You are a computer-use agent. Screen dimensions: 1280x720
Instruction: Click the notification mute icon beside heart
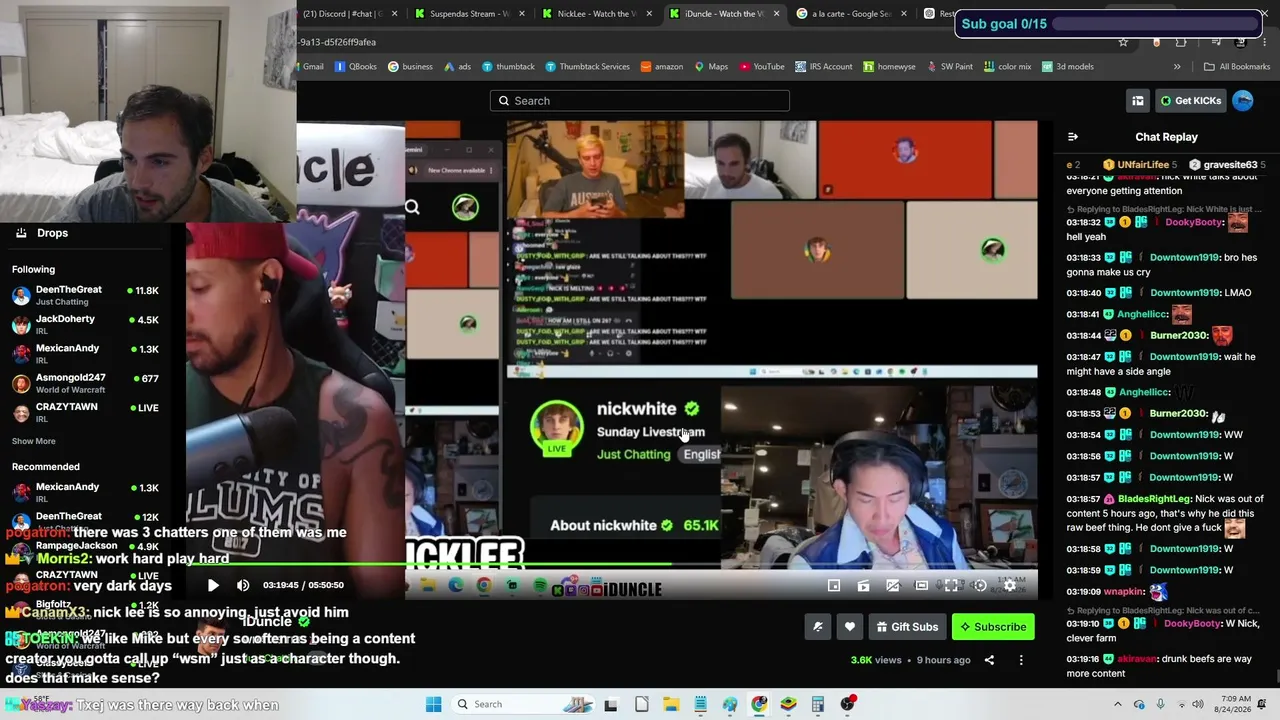click(818, 627)
